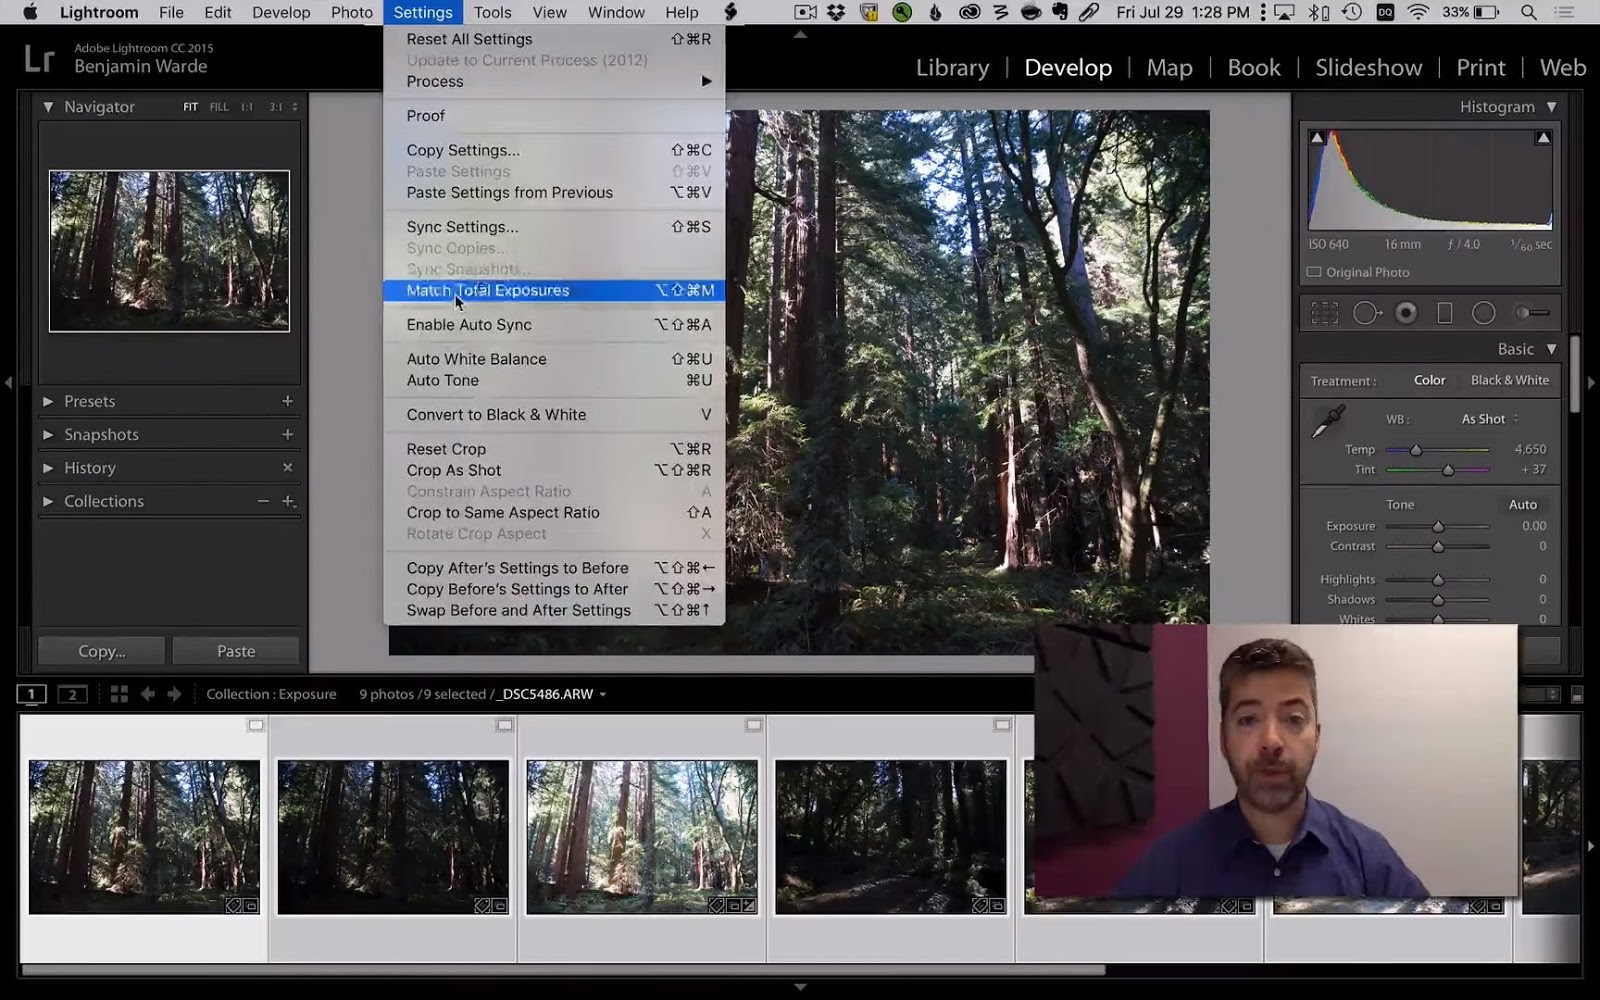This screenshot has width=1600, height=1000.
Task: Open the Slideshow module
Action: click(1368, 67)
